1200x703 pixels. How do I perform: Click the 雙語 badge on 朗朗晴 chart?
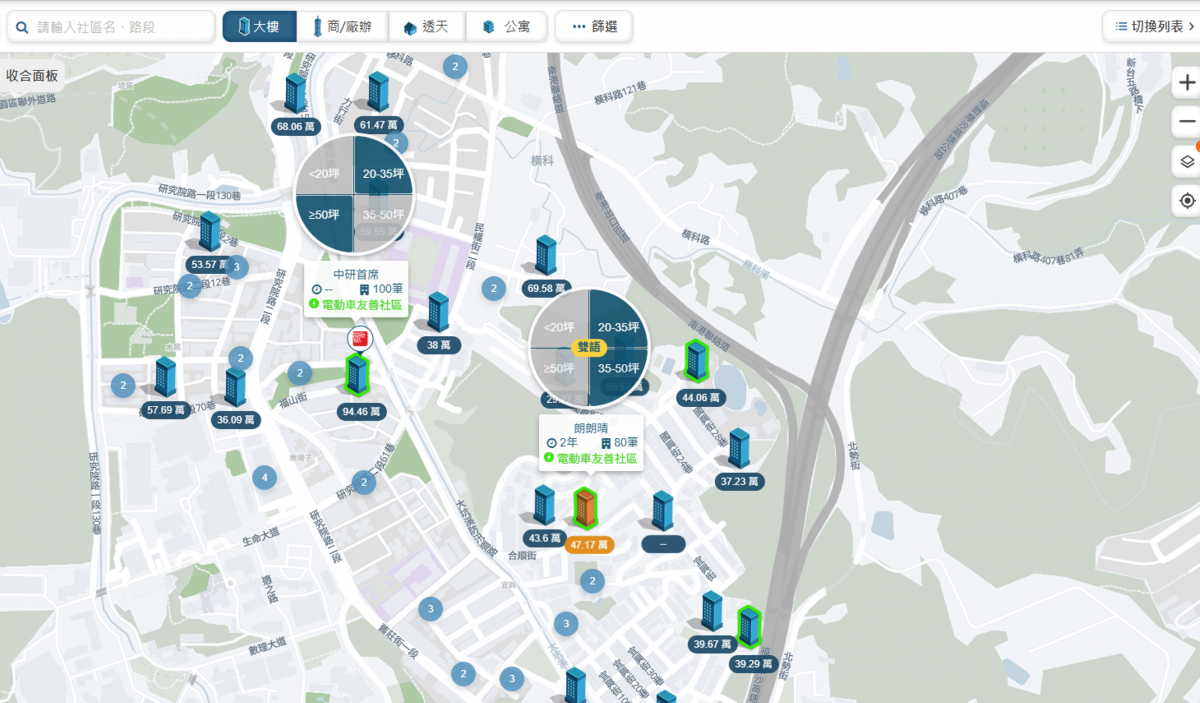coord(588,347)
